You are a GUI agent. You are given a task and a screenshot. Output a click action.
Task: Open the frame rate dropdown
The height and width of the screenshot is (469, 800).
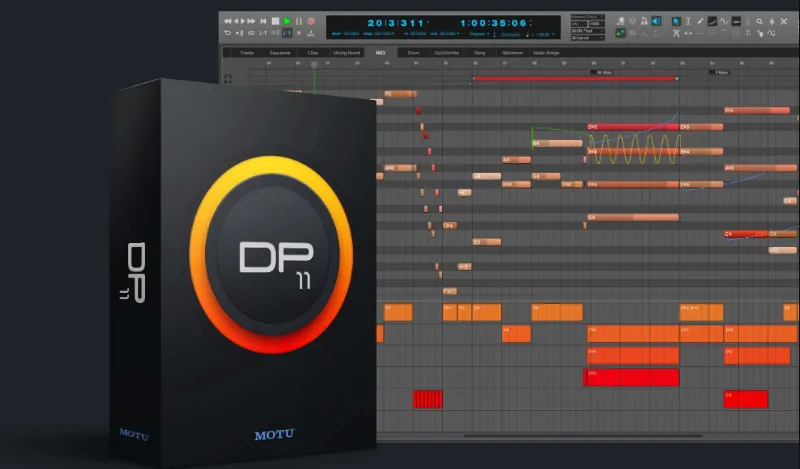[x=588, y=38]
